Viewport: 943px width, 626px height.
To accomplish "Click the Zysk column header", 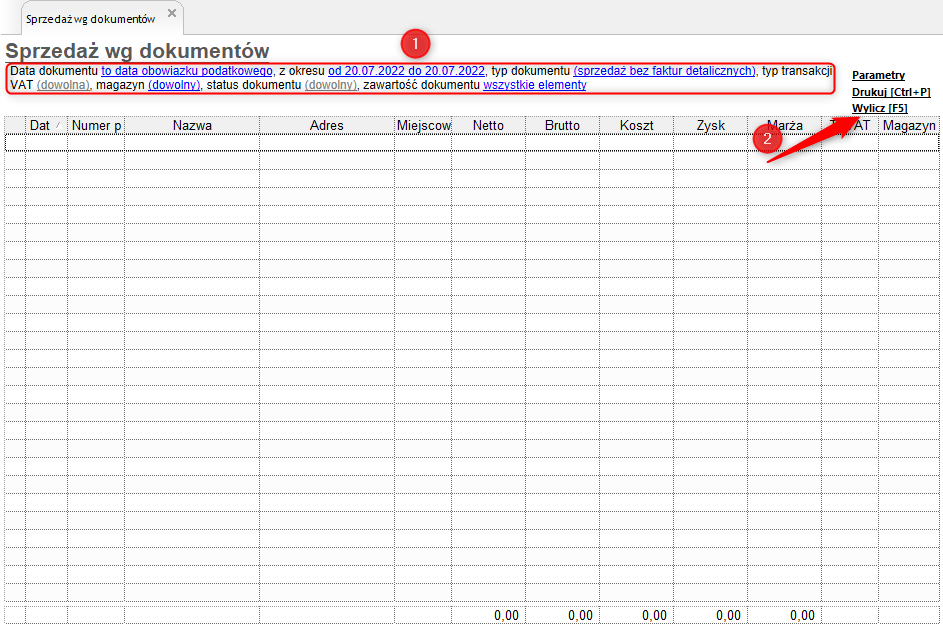I will (x=710, y=125).
